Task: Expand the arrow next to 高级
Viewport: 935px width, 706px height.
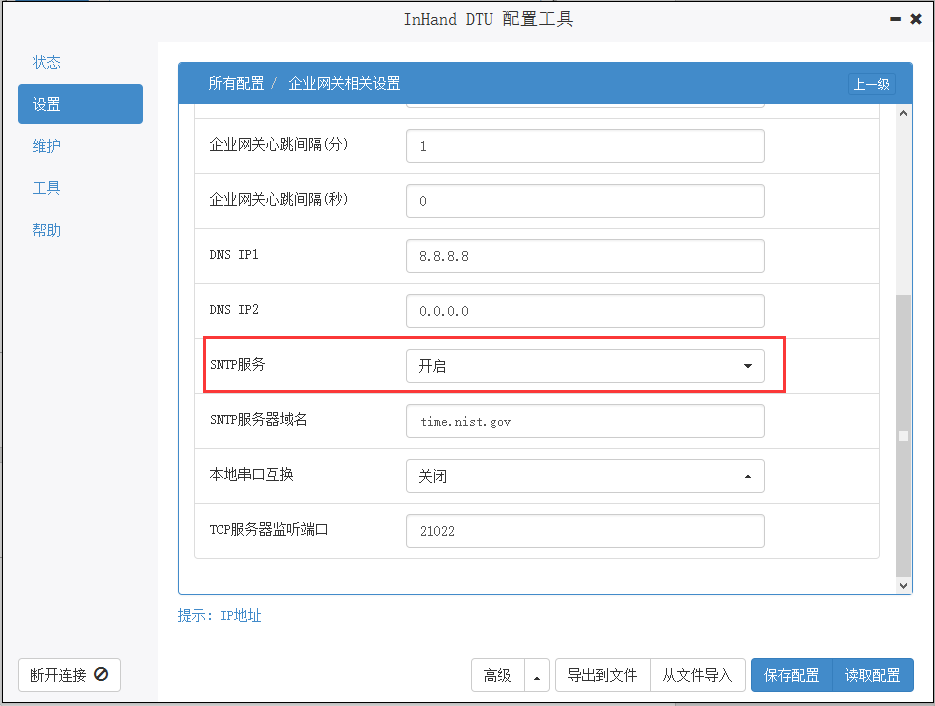Action: pos(537,675)
